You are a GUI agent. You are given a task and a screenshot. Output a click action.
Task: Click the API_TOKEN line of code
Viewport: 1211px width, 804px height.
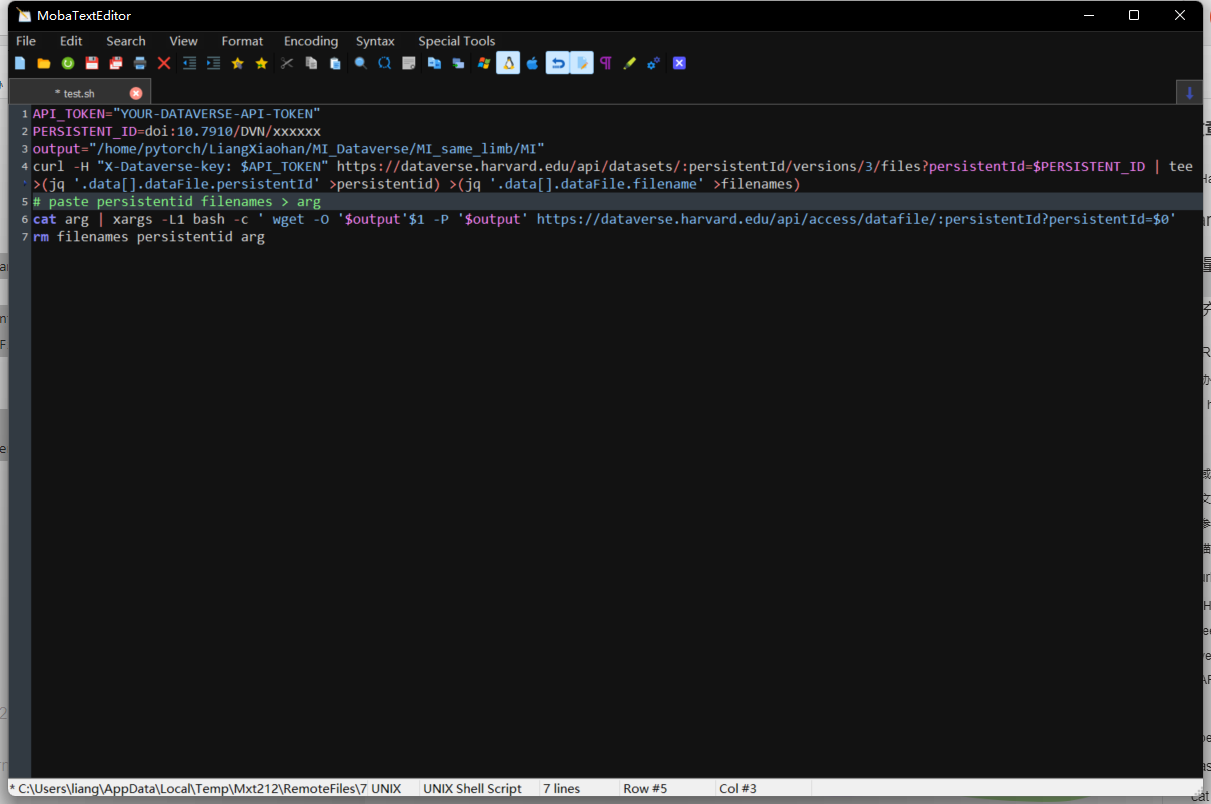click(x=176, y=114)
